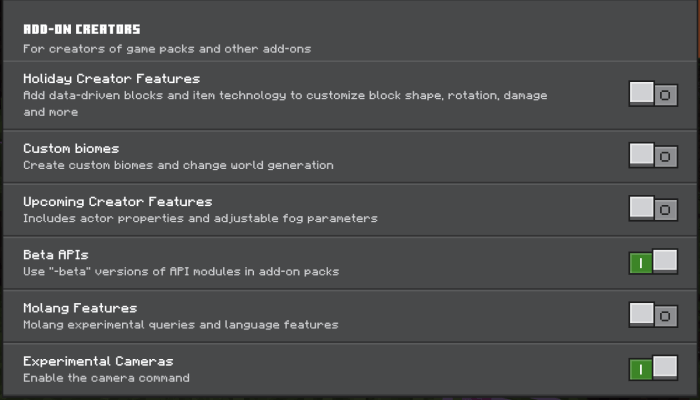Click the 'Enable the camera command' description

coord(106,378)
